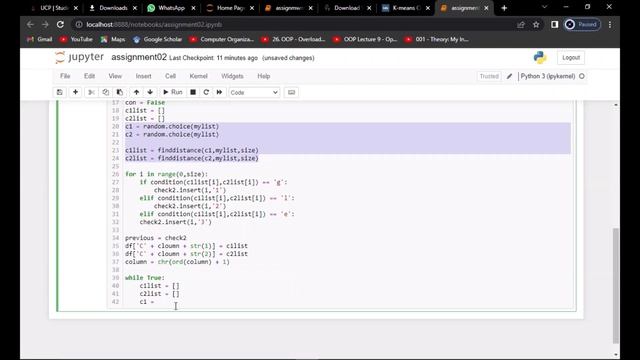The image size is (640, 360).
Task: Reload the page
Action: click(60, 24)
